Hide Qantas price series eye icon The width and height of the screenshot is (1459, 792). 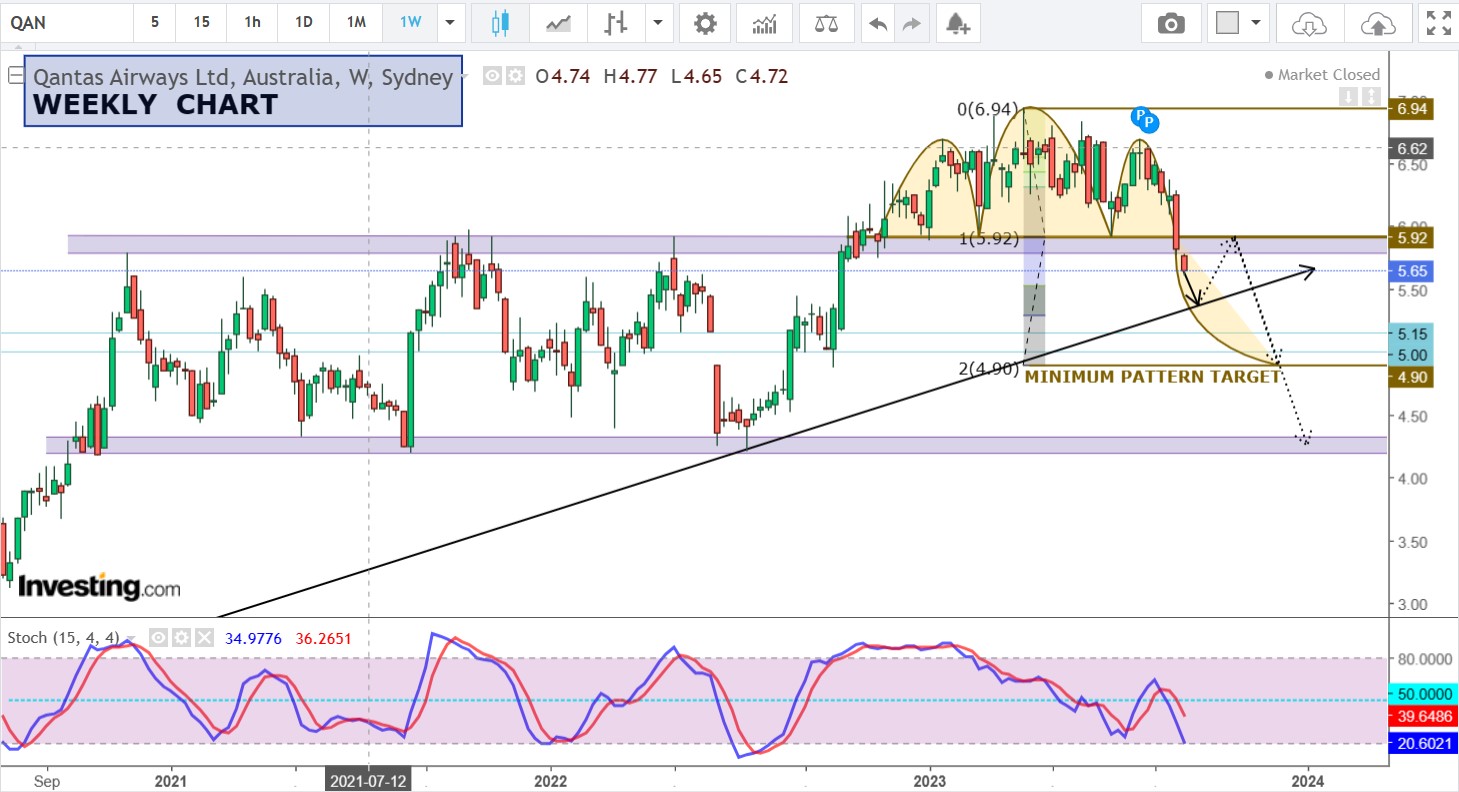click(x=492, y=75)
